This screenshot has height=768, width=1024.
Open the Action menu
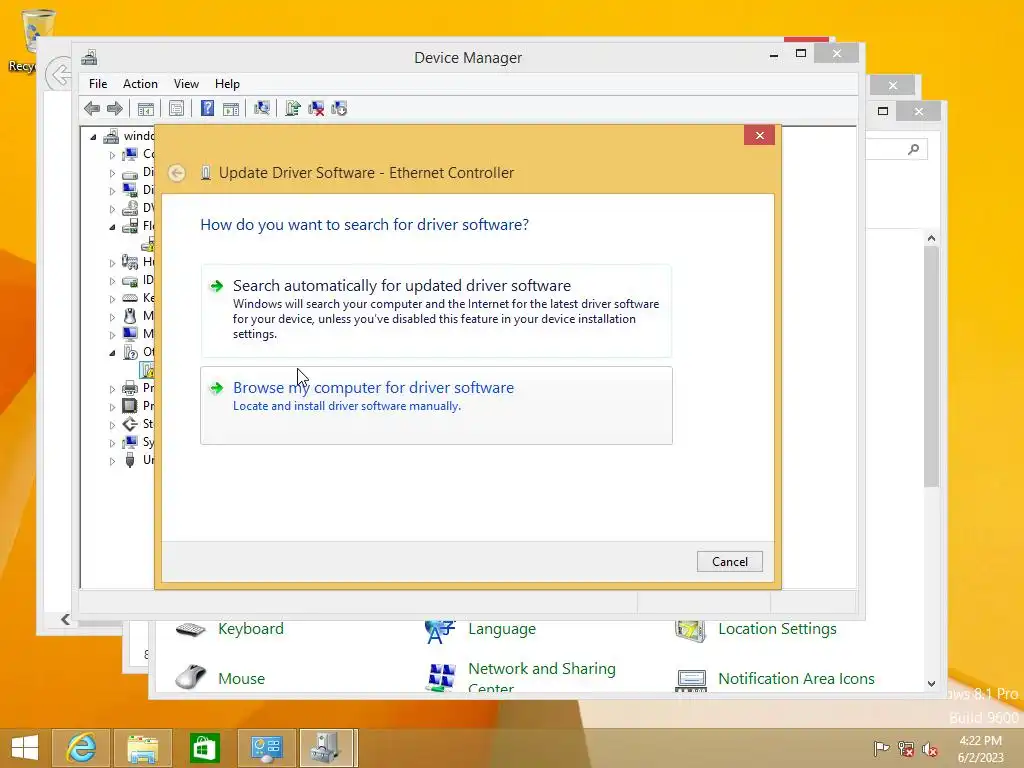point(140,84)
